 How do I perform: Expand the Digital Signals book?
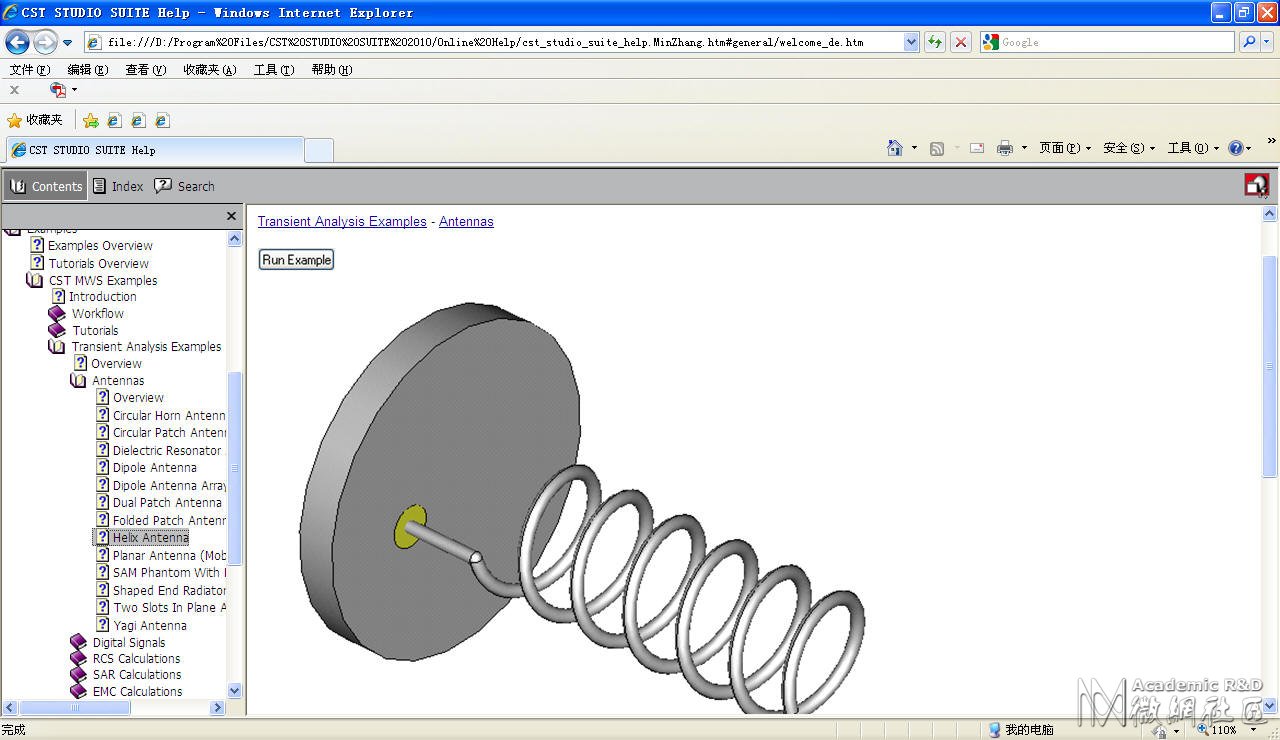tap(78, 643)
